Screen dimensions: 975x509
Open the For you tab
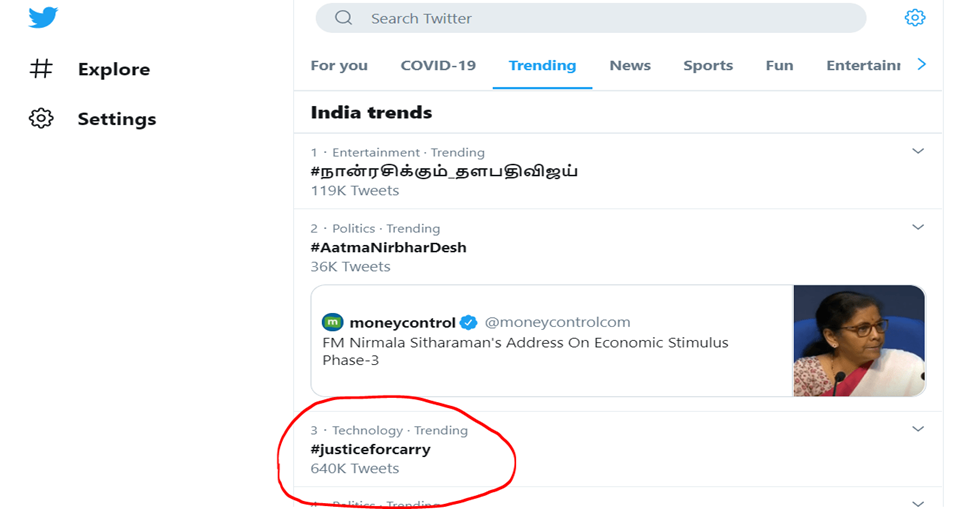click(339, 66)
